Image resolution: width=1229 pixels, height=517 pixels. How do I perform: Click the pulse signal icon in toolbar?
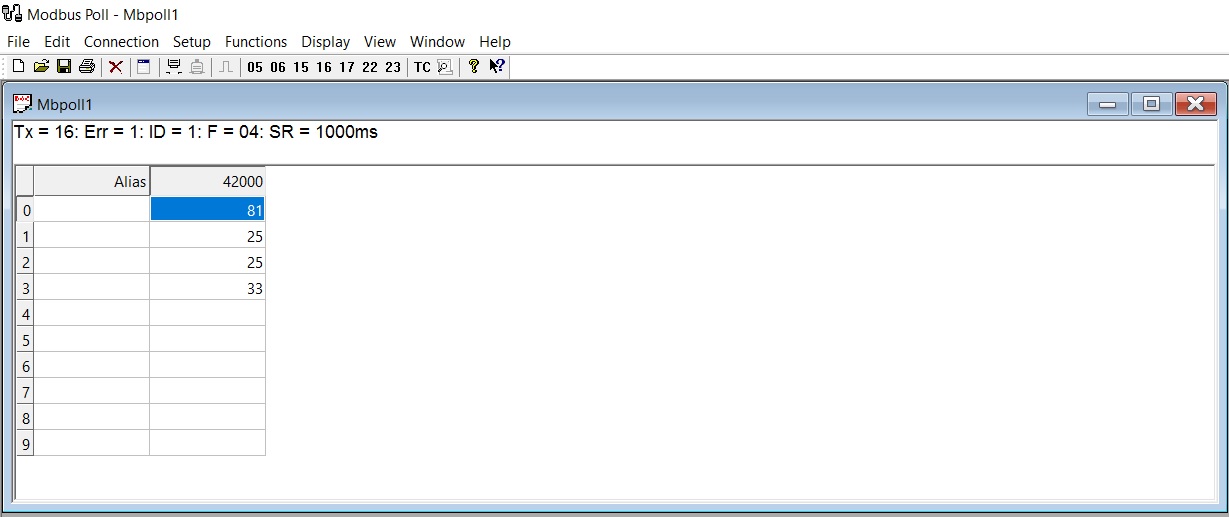227,67
